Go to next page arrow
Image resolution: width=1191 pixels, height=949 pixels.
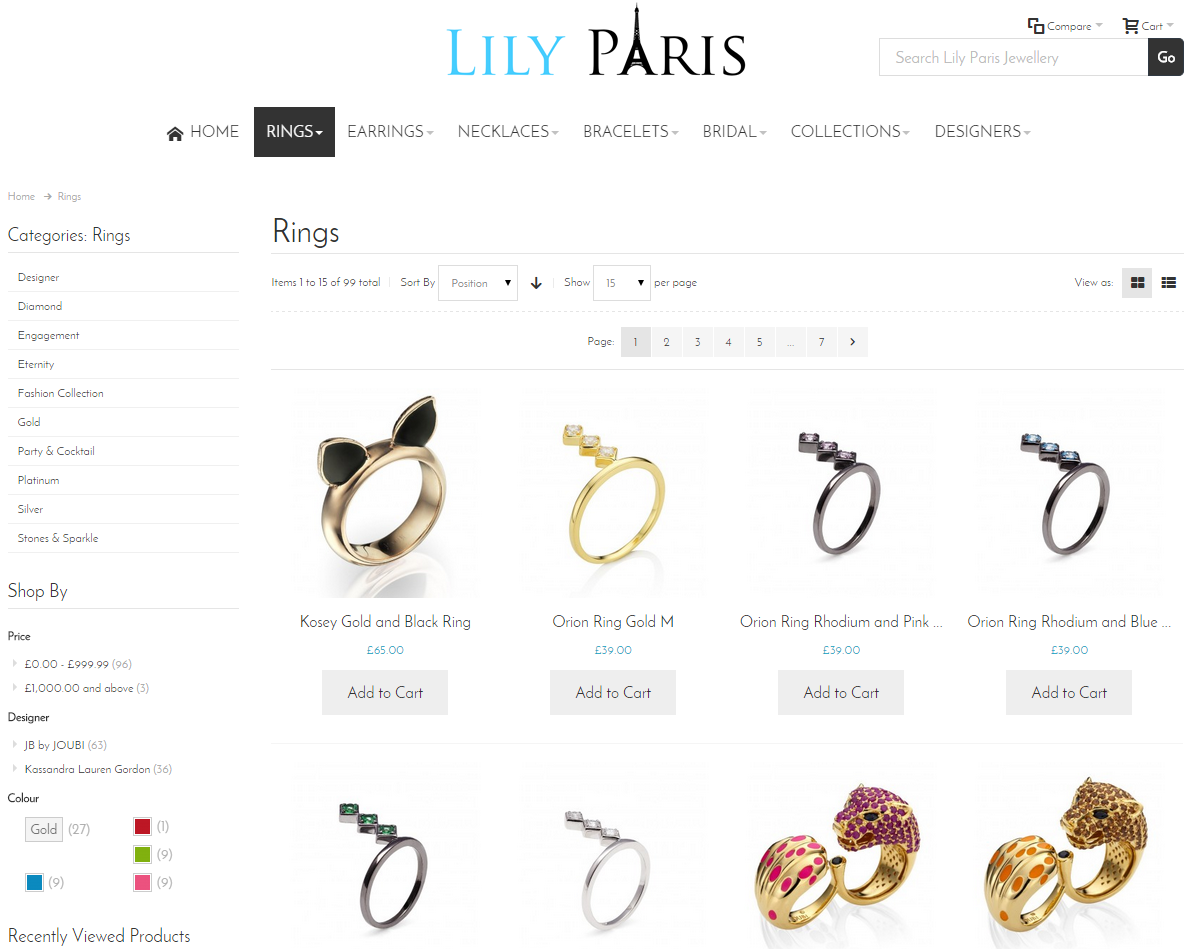pyautogui.click(x=852, y=342)
